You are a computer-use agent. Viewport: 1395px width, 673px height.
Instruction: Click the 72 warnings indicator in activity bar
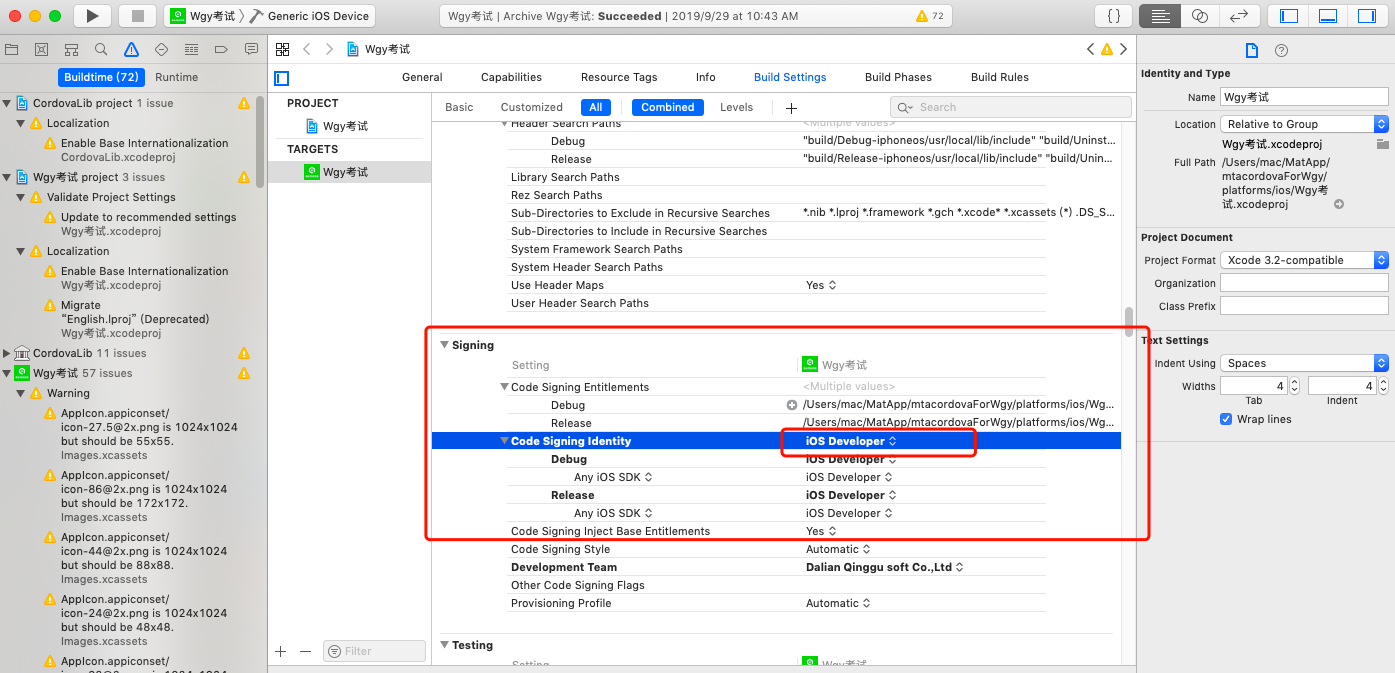coord(929,16)
